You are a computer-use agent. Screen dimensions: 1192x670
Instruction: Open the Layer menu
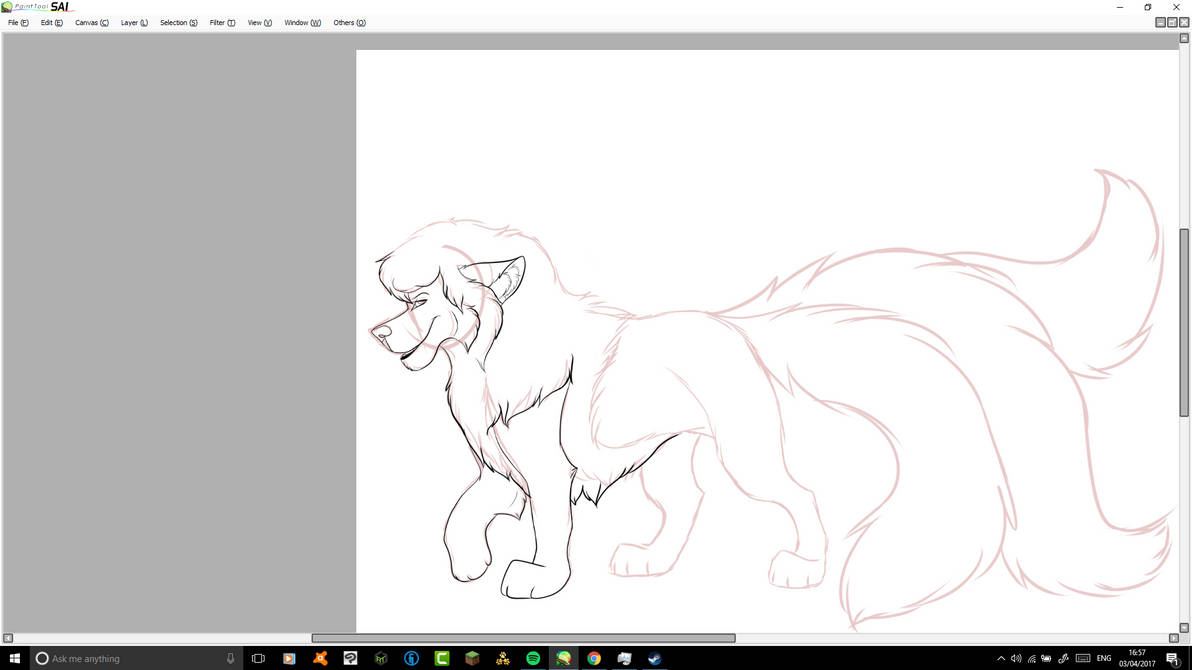point(134,23)
